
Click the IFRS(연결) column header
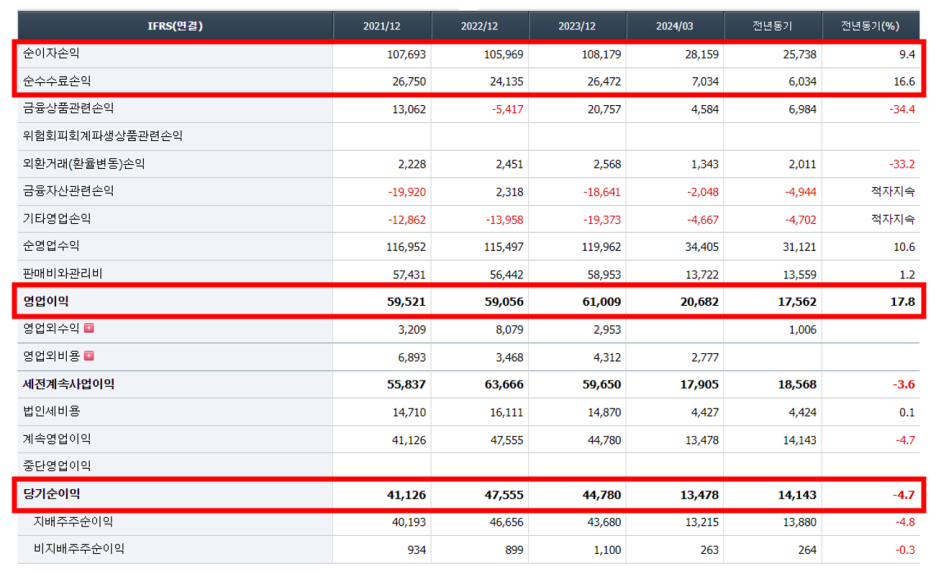(x=175, y=26)
